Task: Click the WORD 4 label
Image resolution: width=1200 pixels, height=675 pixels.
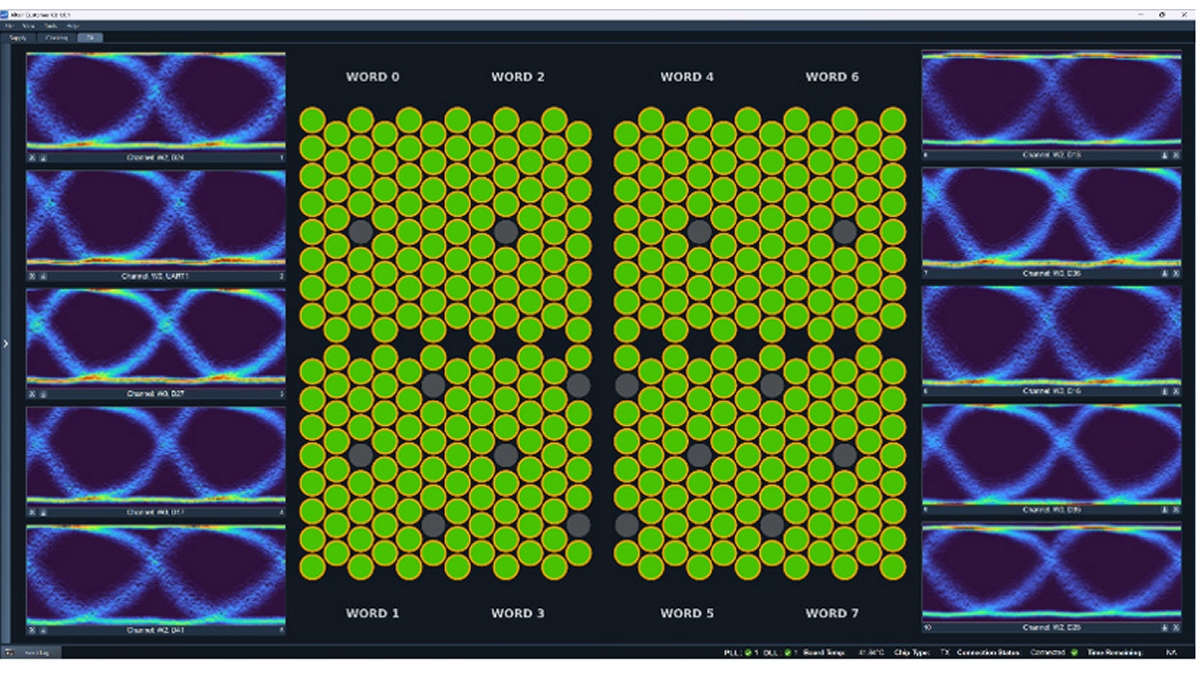Action: coord(687,77)
